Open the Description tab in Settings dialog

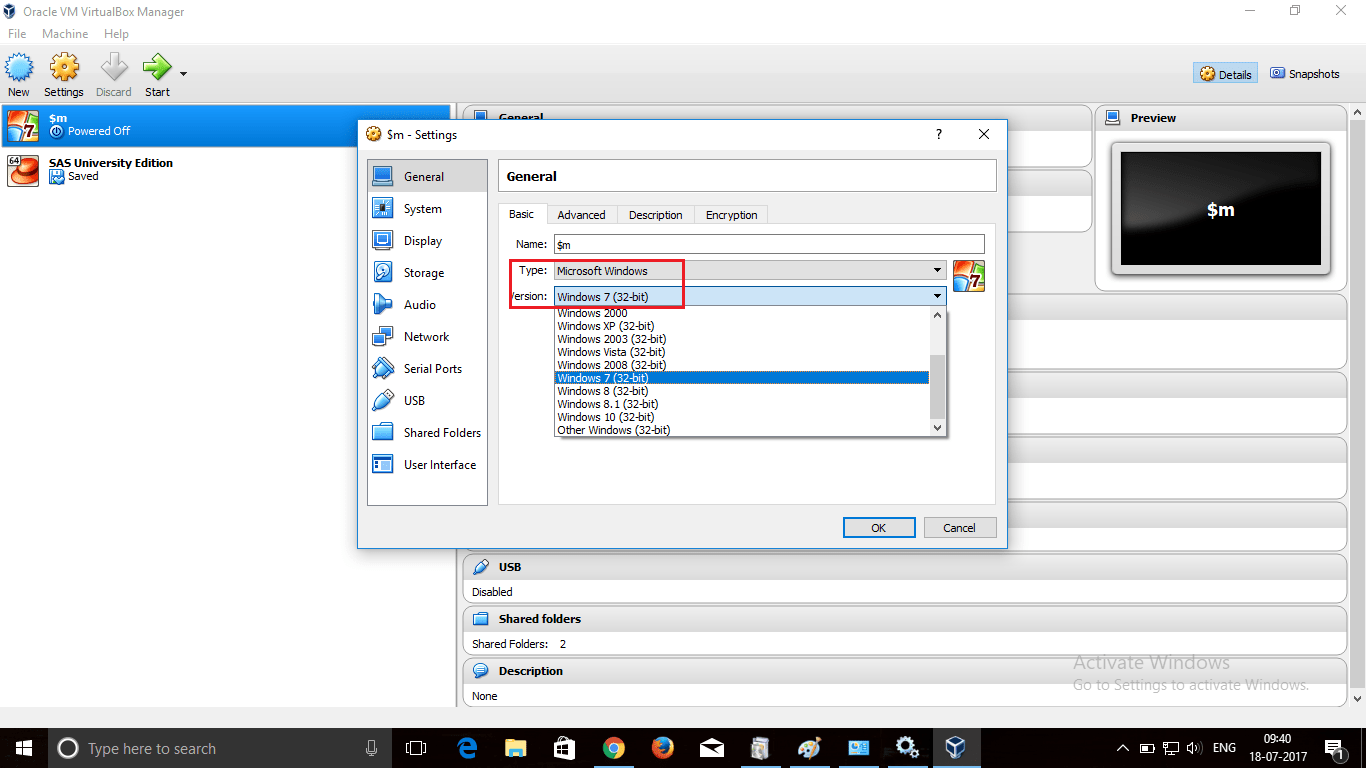point(656,215)
